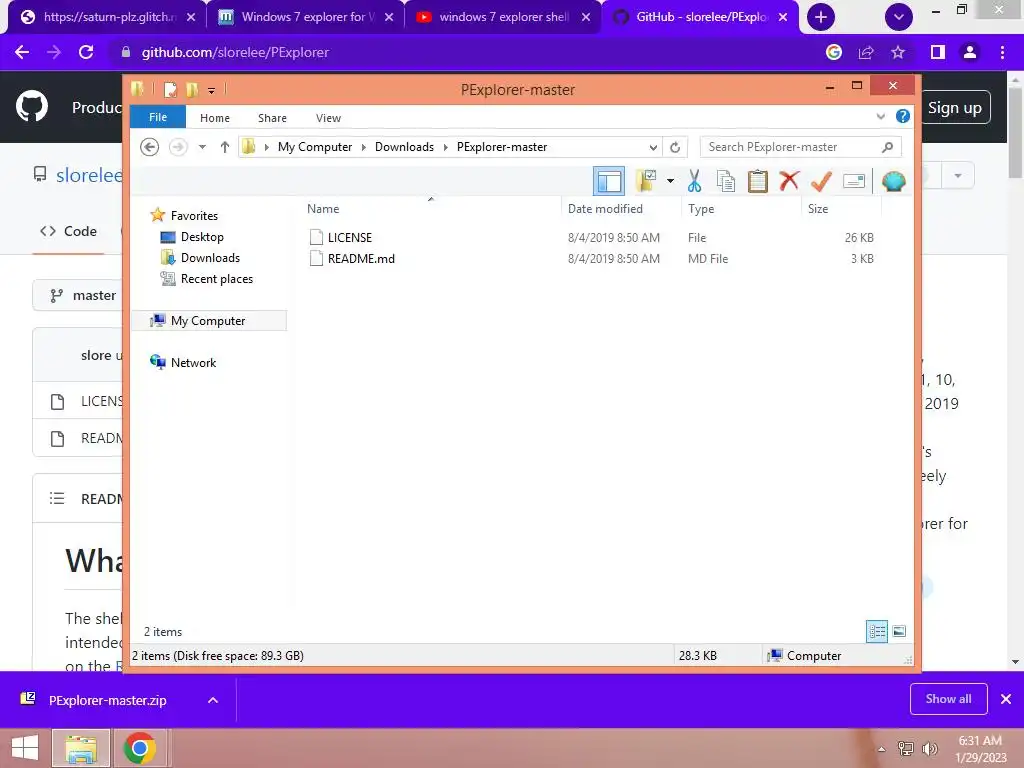The width and height of the screenshot is (1024, 768).
Task: Select Downloads in navigation pane
Action: [210, 257]
